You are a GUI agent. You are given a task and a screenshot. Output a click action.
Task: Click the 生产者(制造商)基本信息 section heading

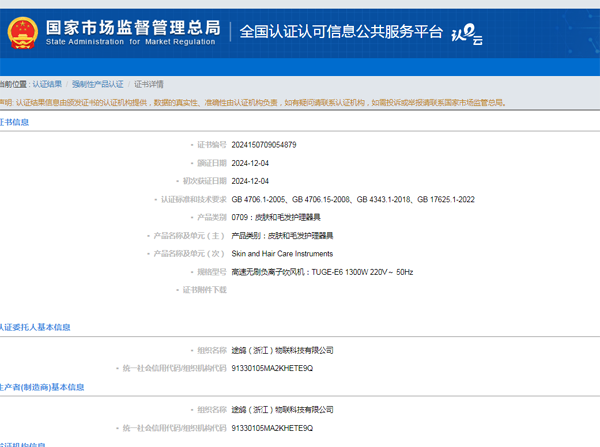41,387
